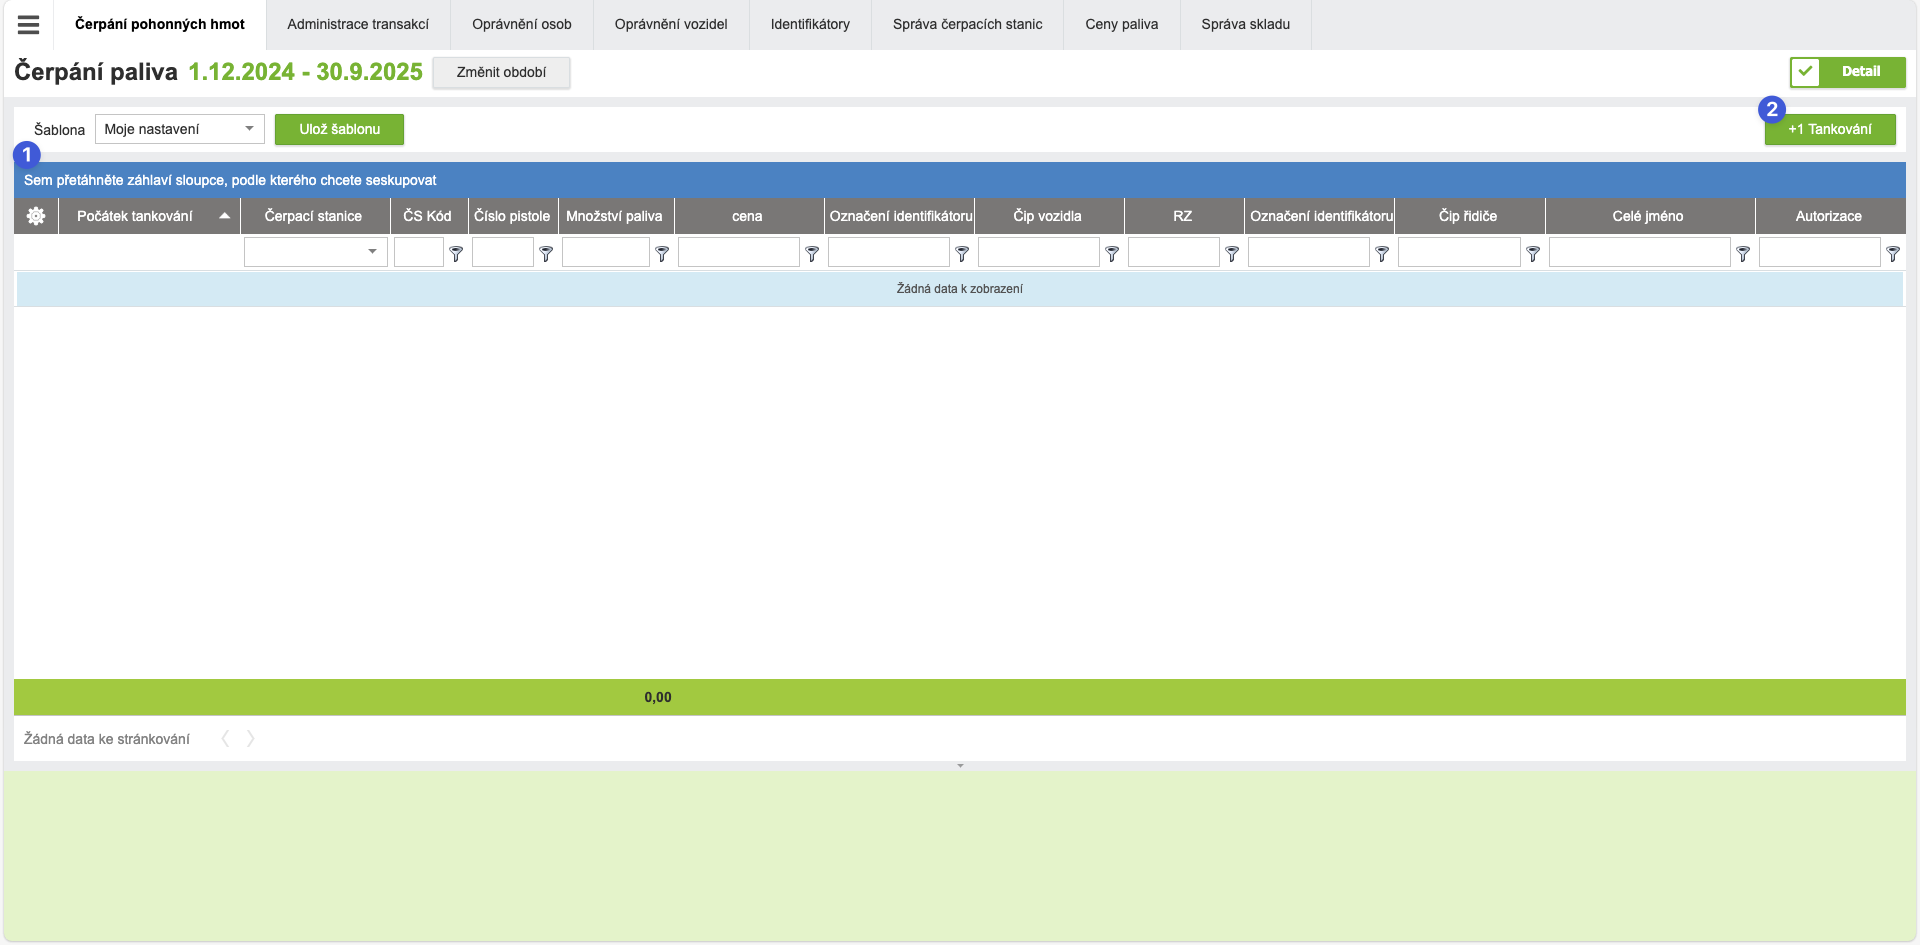
Task: Open the Správa skladu tab
Action: [x=1246, y=24]
